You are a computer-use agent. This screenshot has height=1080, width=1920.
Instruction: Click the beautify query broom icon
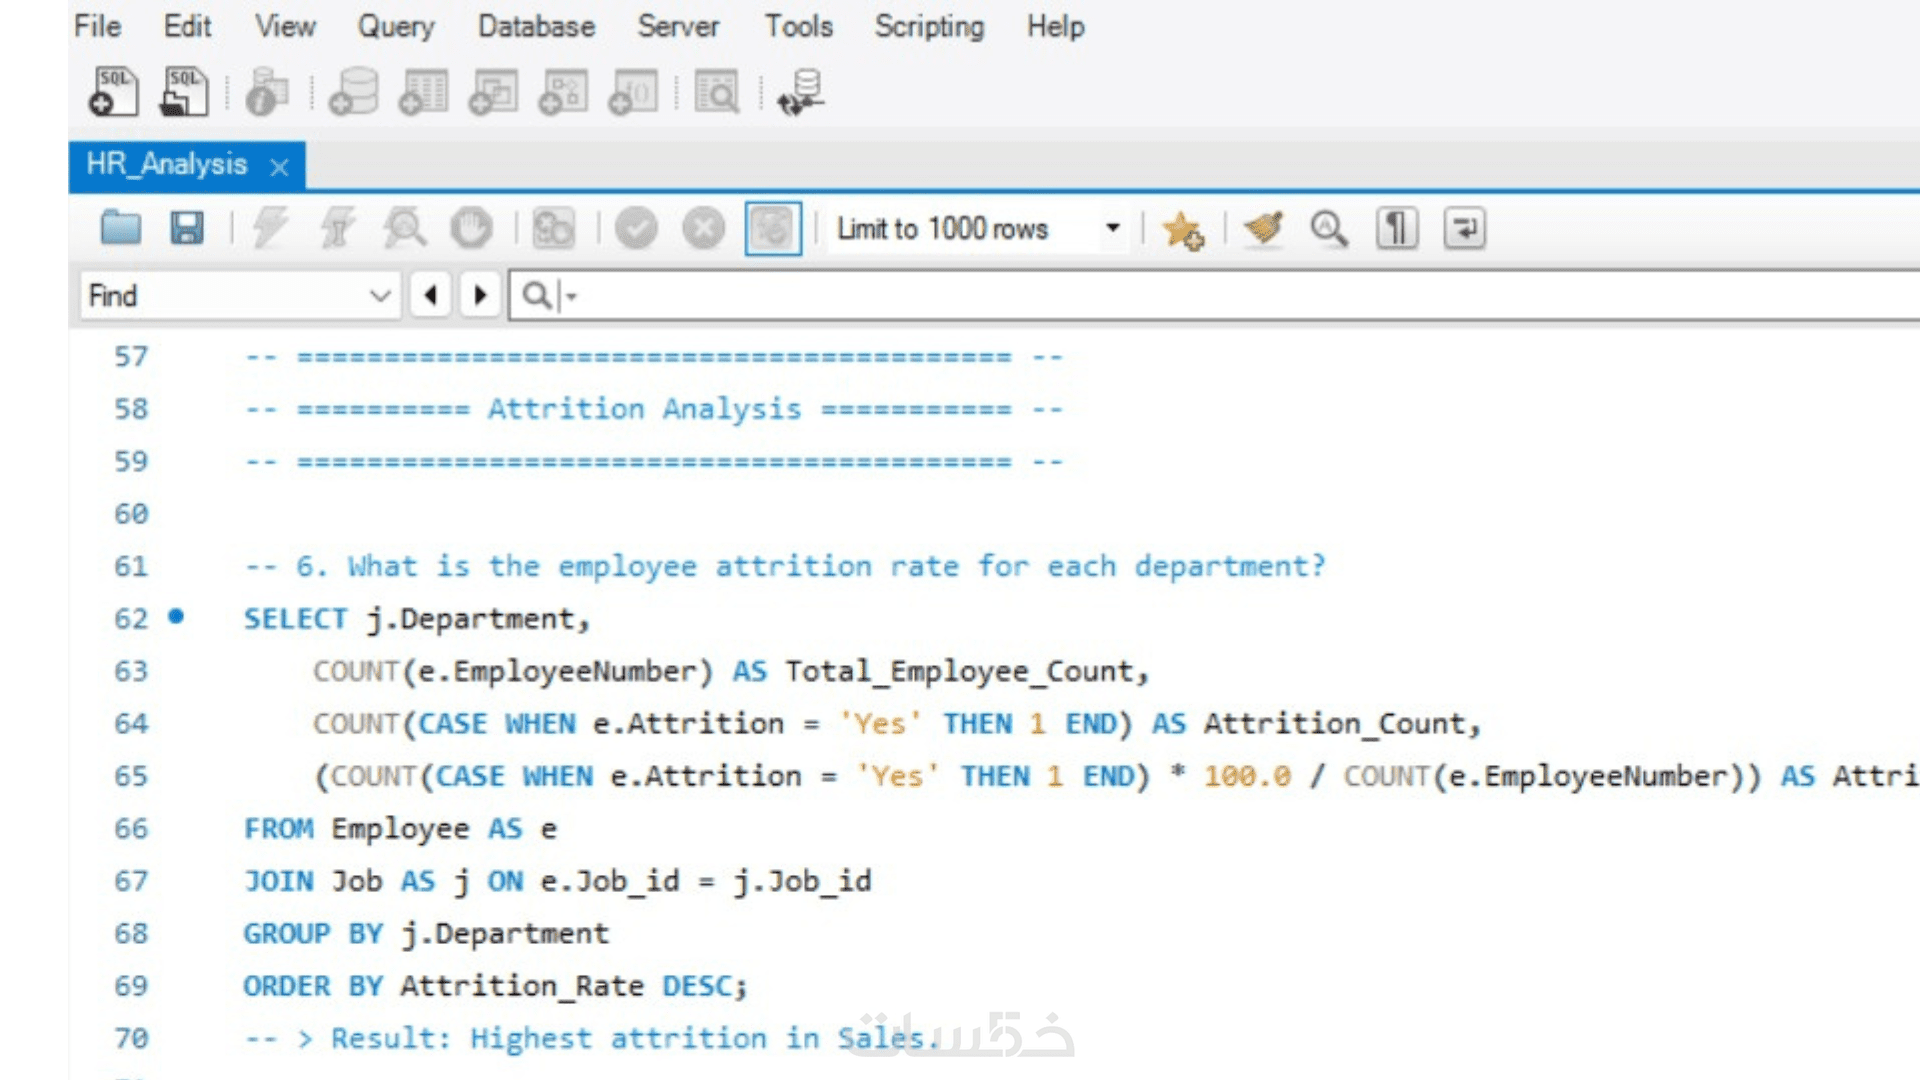1263,228
